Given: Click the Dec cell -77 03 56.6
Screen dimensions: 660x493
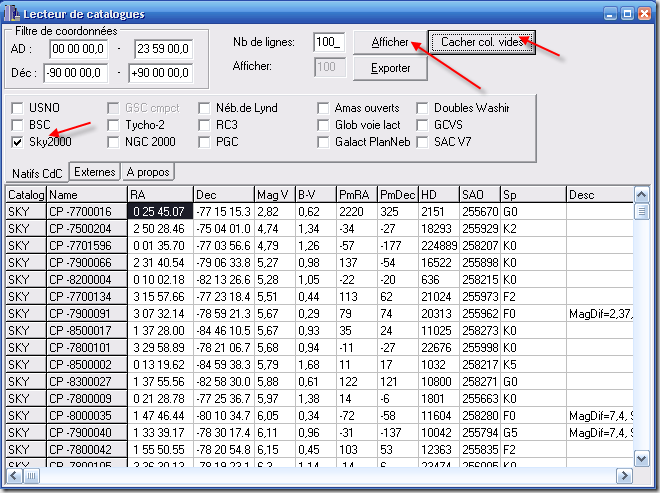Looking at the screenshot, I should coord(224,245).
